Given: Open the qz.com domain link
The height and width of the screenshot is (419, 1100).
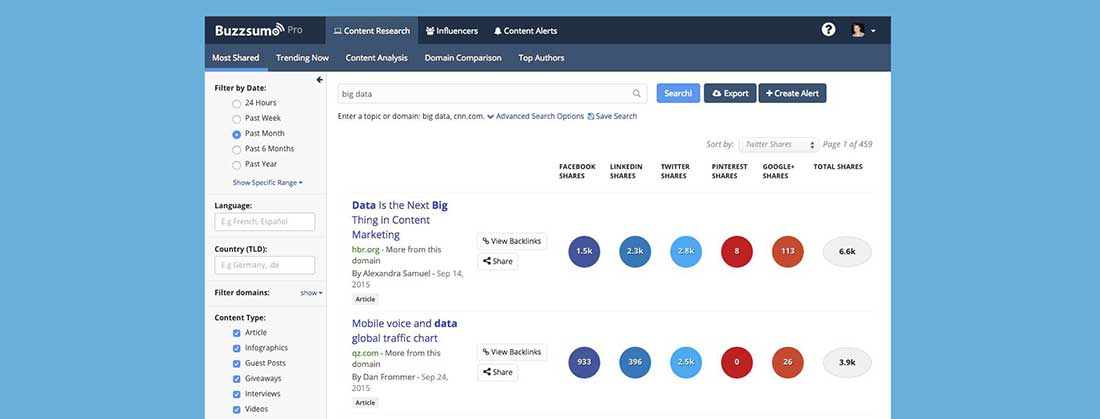Looking at the screenshot, I should pyautogui.click(x=364, y=353).
